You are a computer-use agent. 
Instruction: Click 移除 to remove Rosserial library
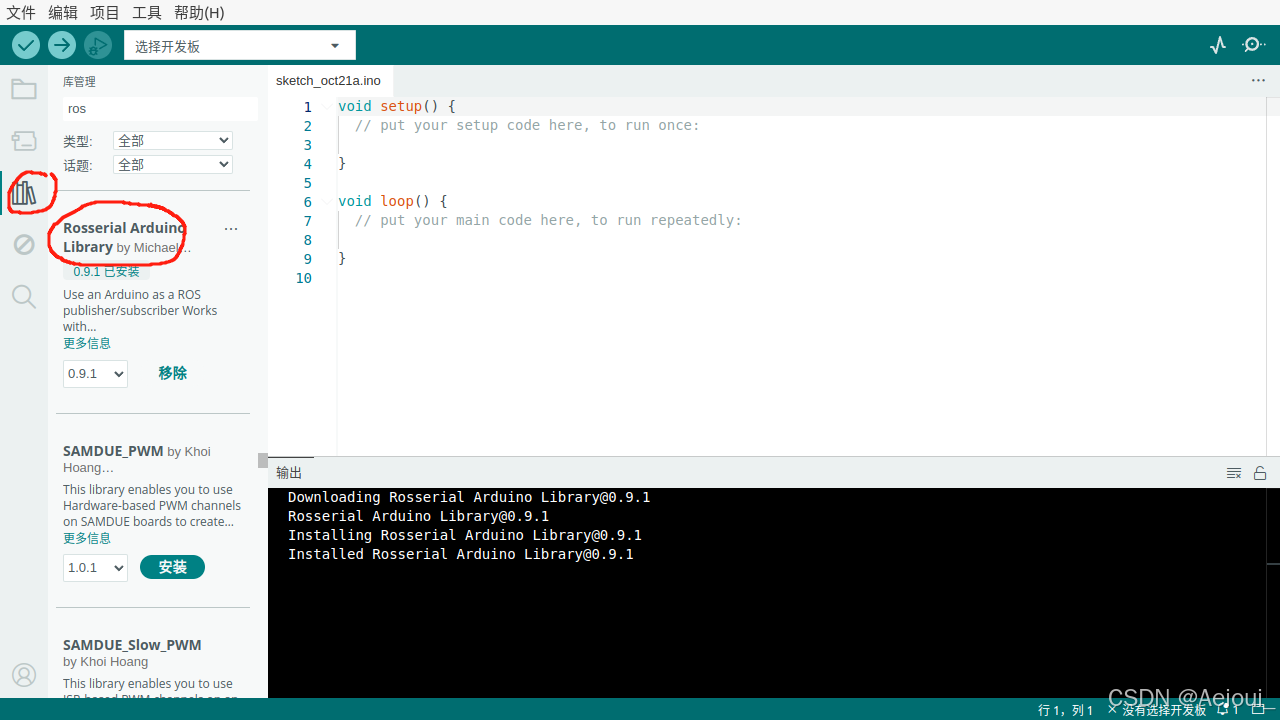click(x=172, y=373)
